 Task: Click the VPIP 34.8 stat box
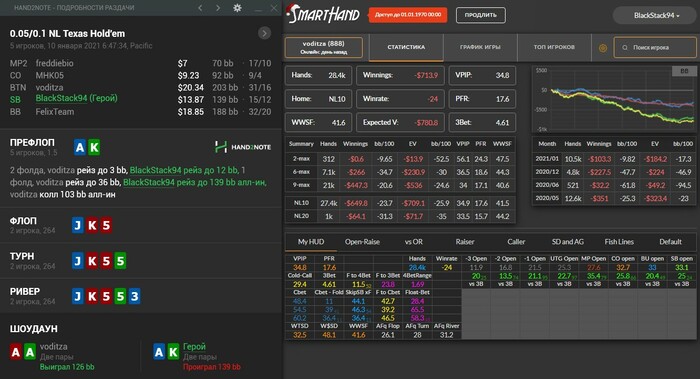point(482,75)
